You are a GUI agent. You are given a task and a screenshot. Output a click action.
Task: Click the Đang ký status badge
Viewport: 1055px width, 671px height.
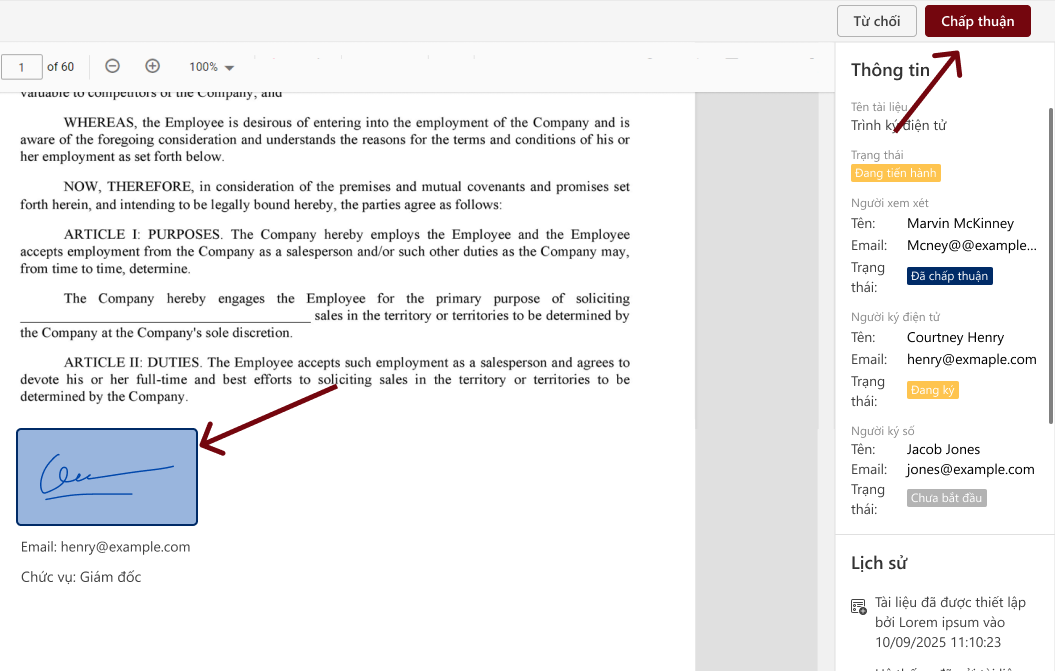[x=932, y=390]
